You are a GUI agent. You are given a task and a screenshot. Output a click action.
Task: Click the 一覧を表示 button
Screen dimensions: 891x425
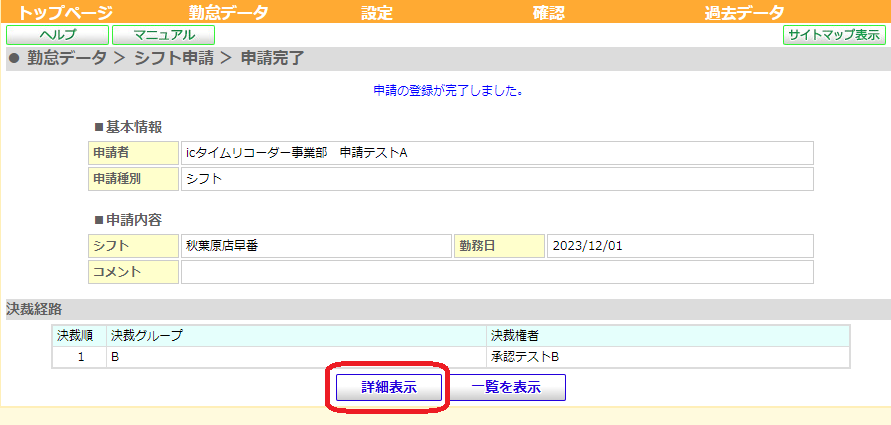click(505, 388)
